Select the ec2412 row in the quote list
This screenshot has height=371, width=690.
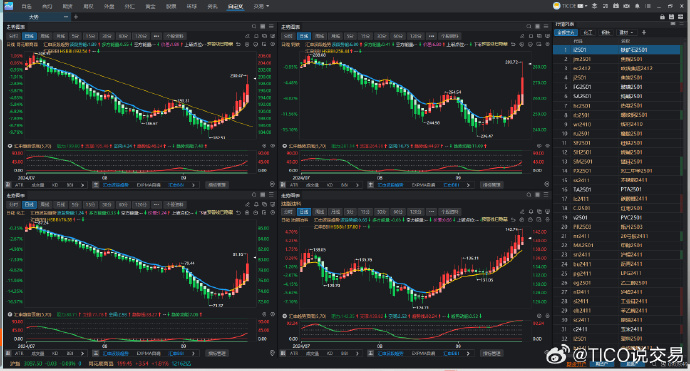[x=617, y=68]
